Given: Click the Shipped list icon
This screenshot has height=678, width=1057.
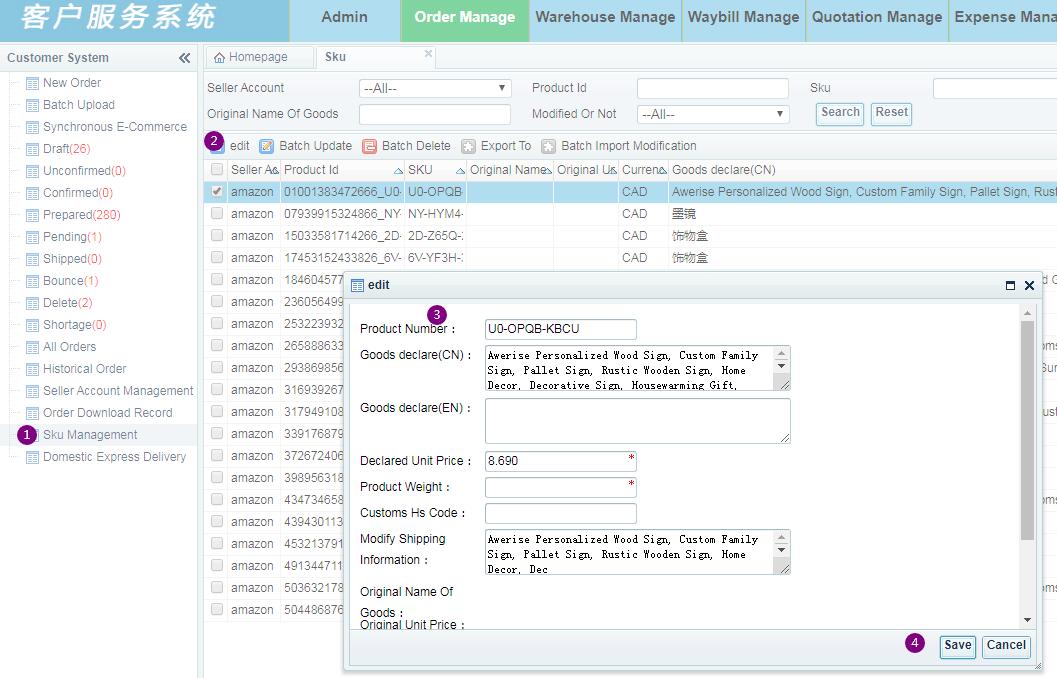Looking at the screenshot, I should point(32,259).
